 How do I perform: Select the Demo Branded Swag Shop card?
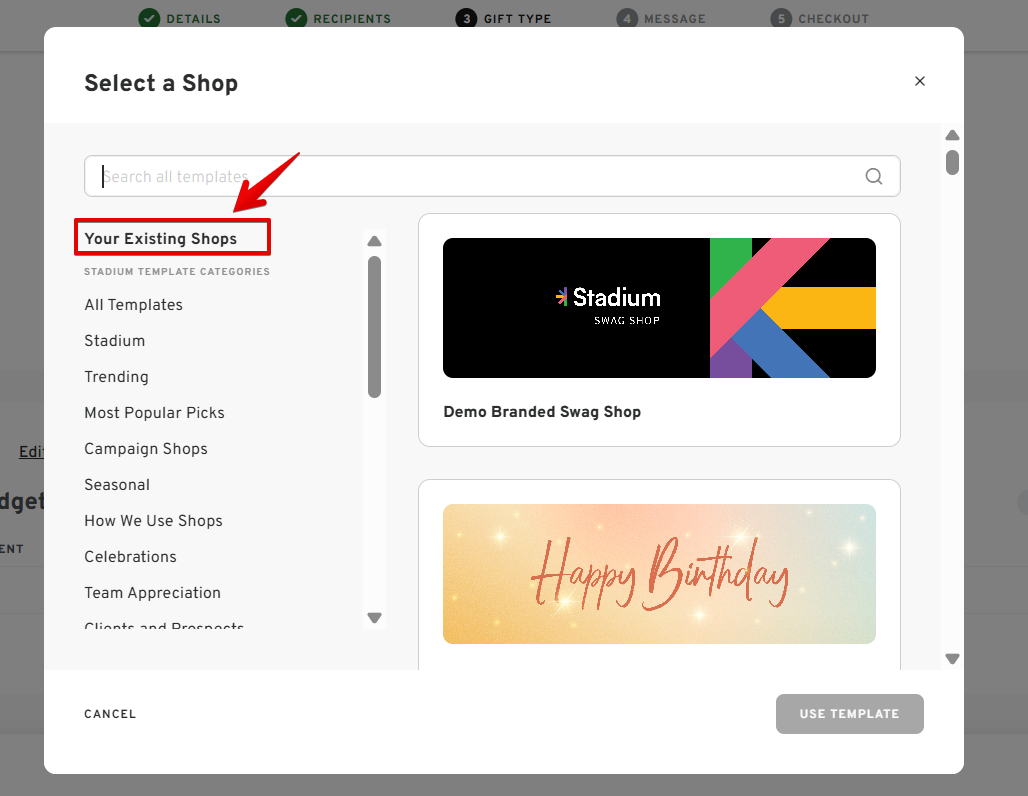pos(659,329)
